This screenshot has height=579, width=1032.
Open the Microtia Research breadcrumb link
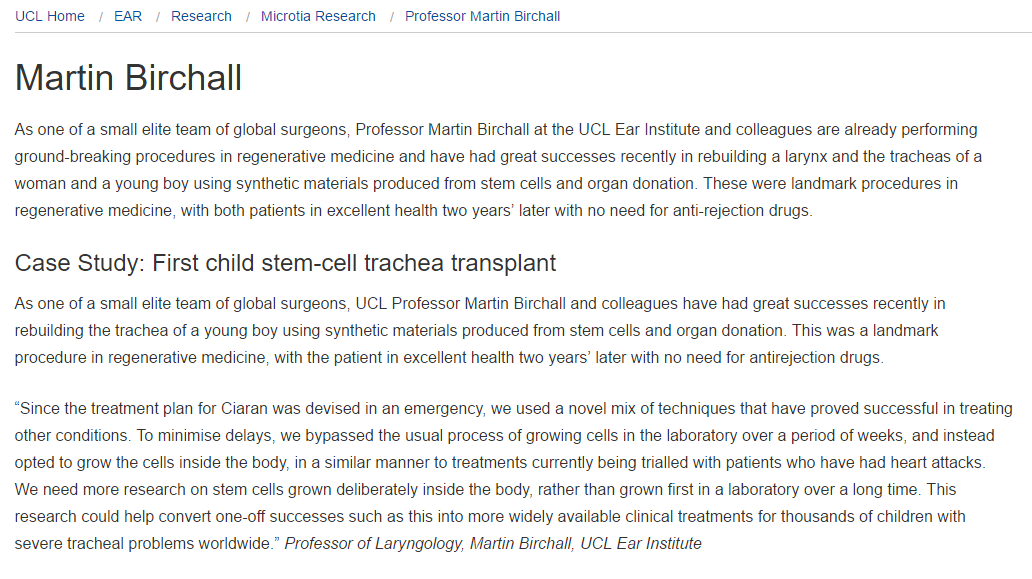[318, 16]
